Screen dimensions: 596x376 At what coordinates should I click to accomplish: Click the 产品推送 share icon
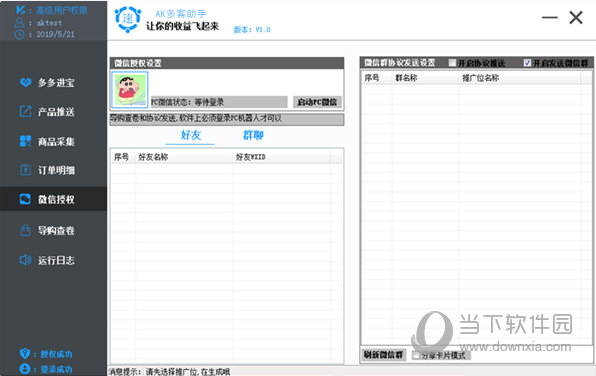pyautogui.click(x=25, y=111)
